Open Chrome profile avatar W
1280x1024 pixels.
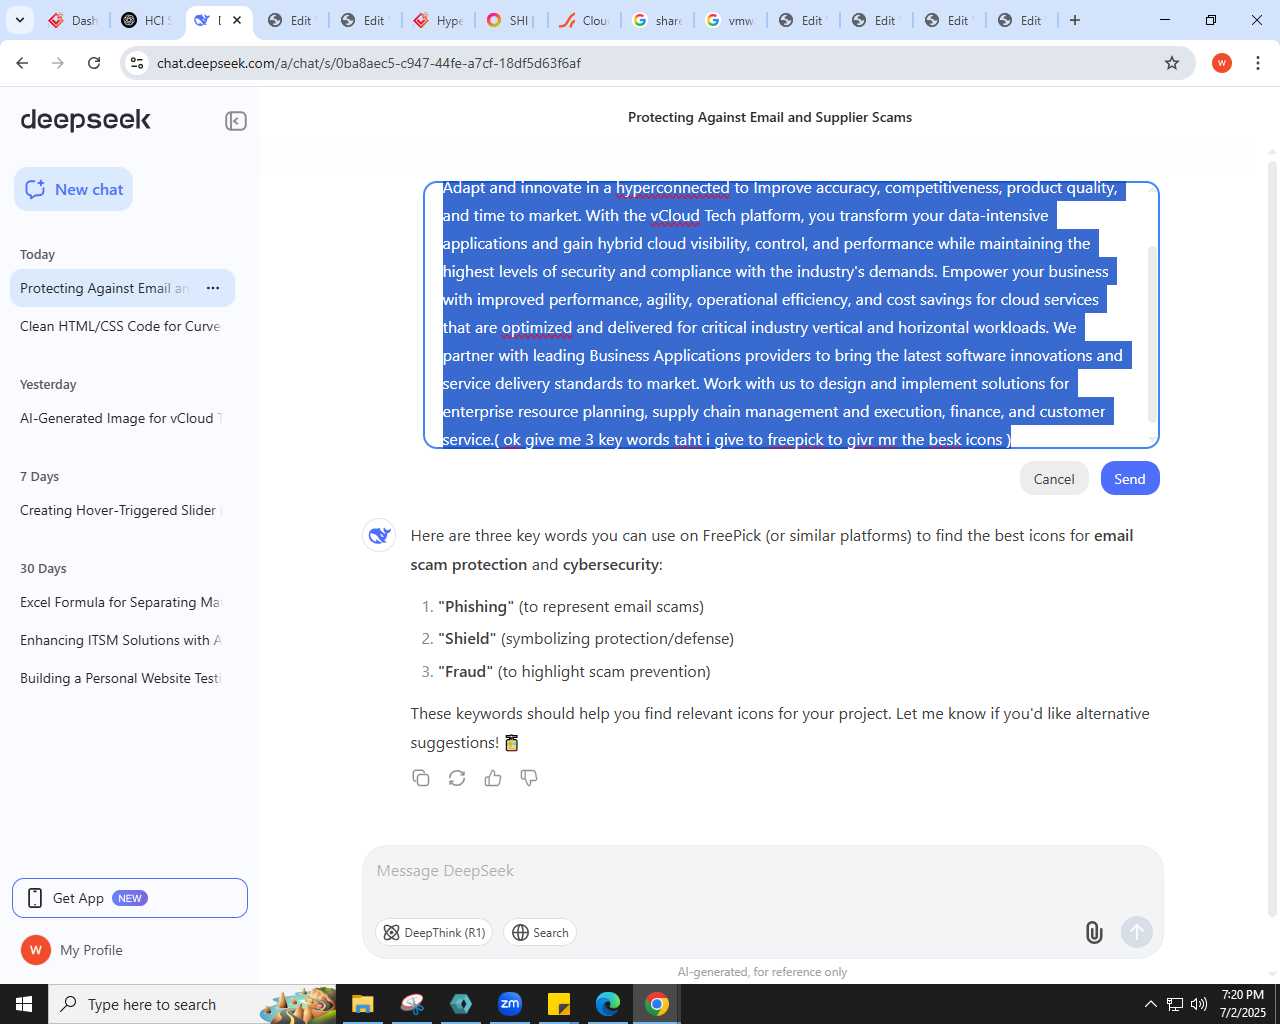(1222, 63)
